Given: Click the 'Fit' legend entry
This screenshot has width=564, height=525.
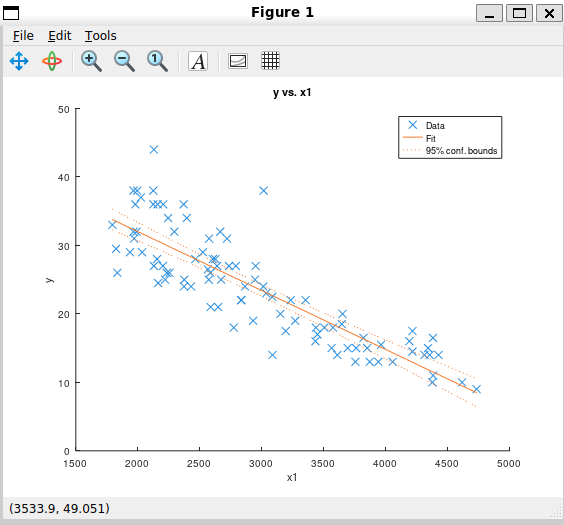Looking at the screenshot, I should (x=431, y=138).
